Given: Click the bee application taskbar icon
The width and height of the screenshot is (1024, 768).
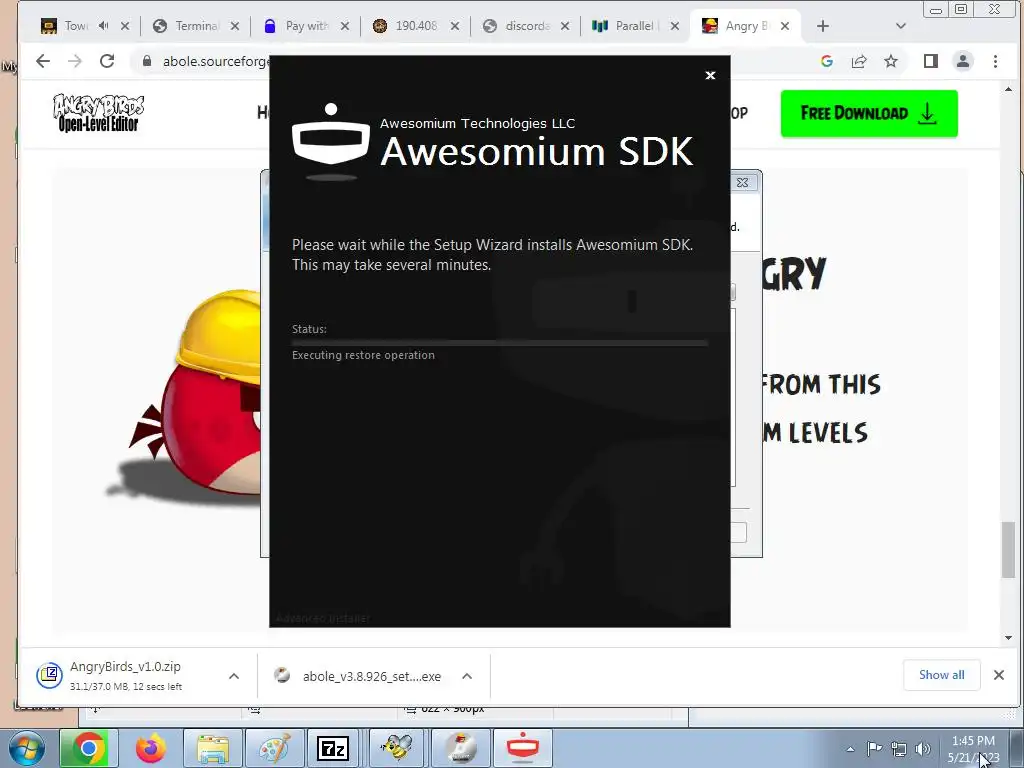Looking at the screenshot, I should point(397,748).
